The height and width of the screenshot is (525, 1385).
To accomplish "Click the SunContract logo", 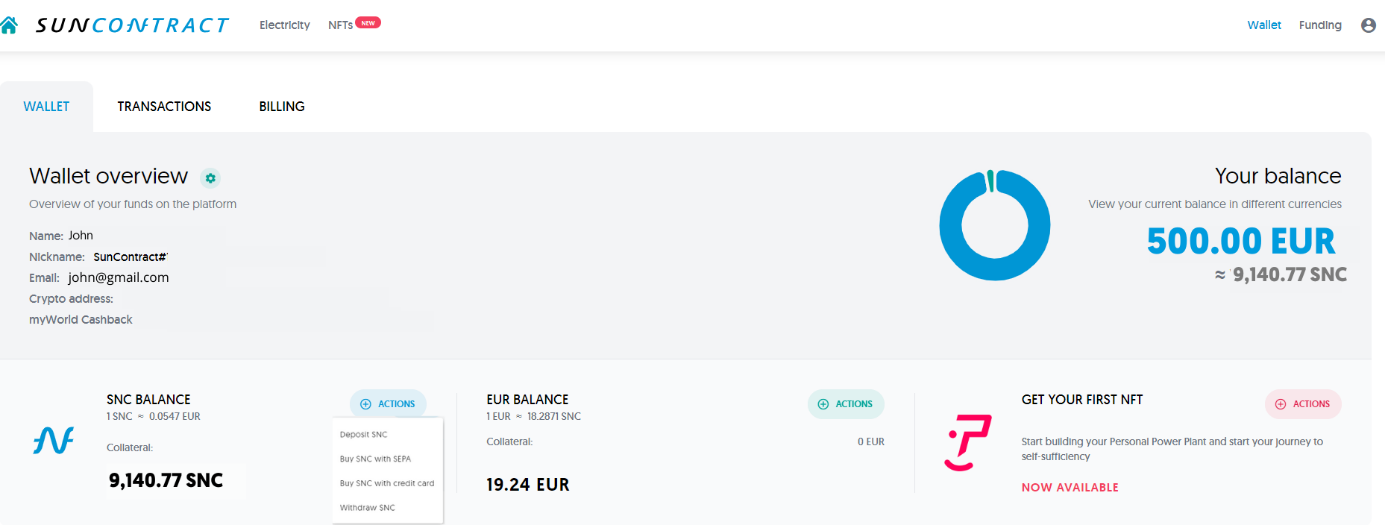I will (132, 25).
